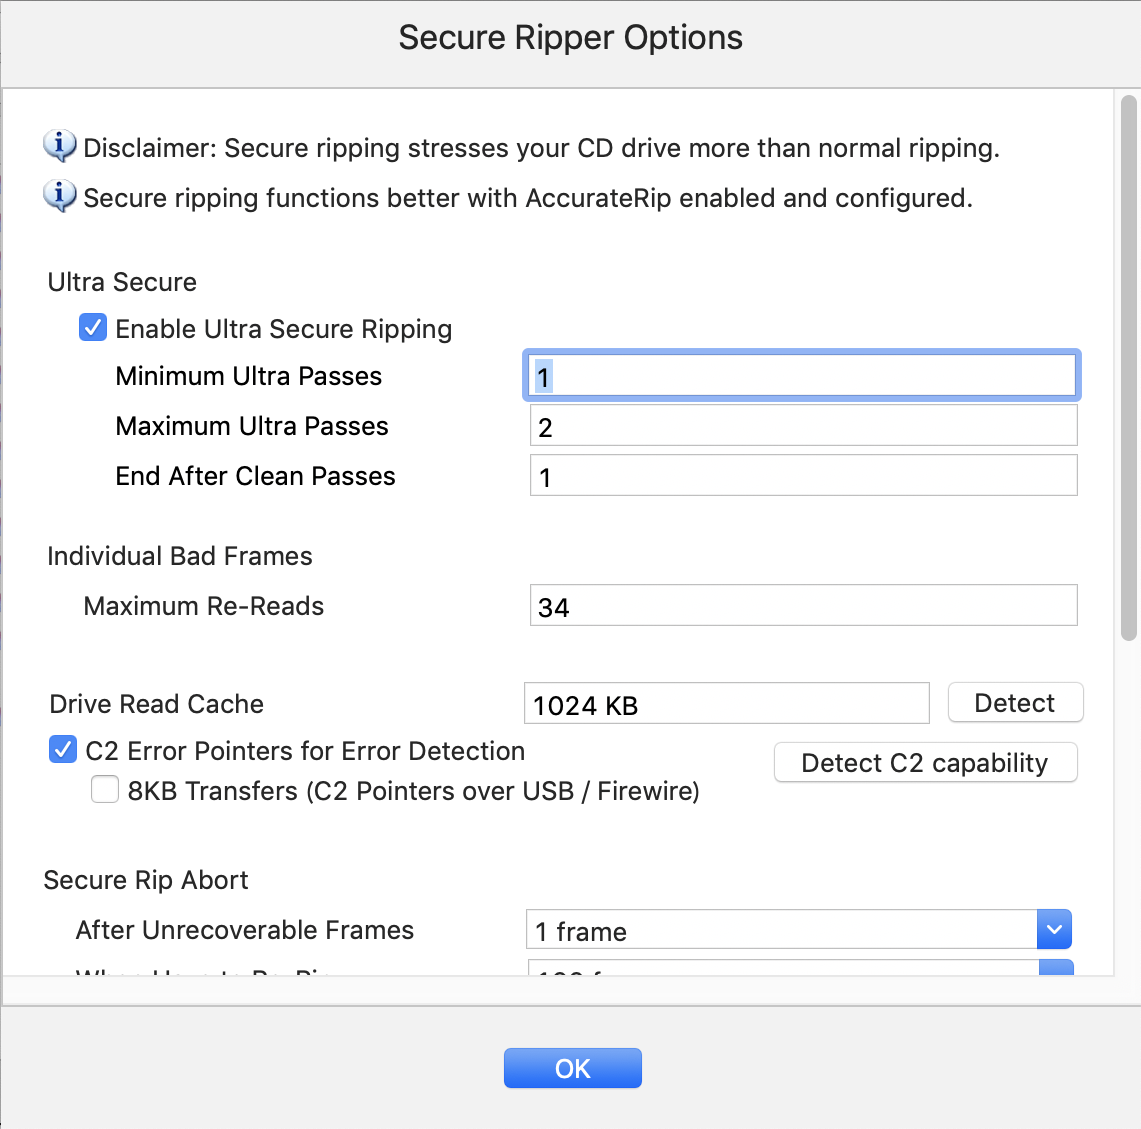Viewport: 1141px width, 1129px height.
Task: Click the Ultra Secure section label
Action: (122, 282)
